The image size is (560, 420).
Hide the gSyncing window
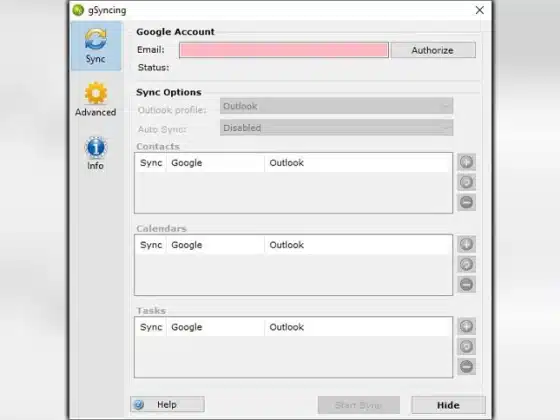448,405
